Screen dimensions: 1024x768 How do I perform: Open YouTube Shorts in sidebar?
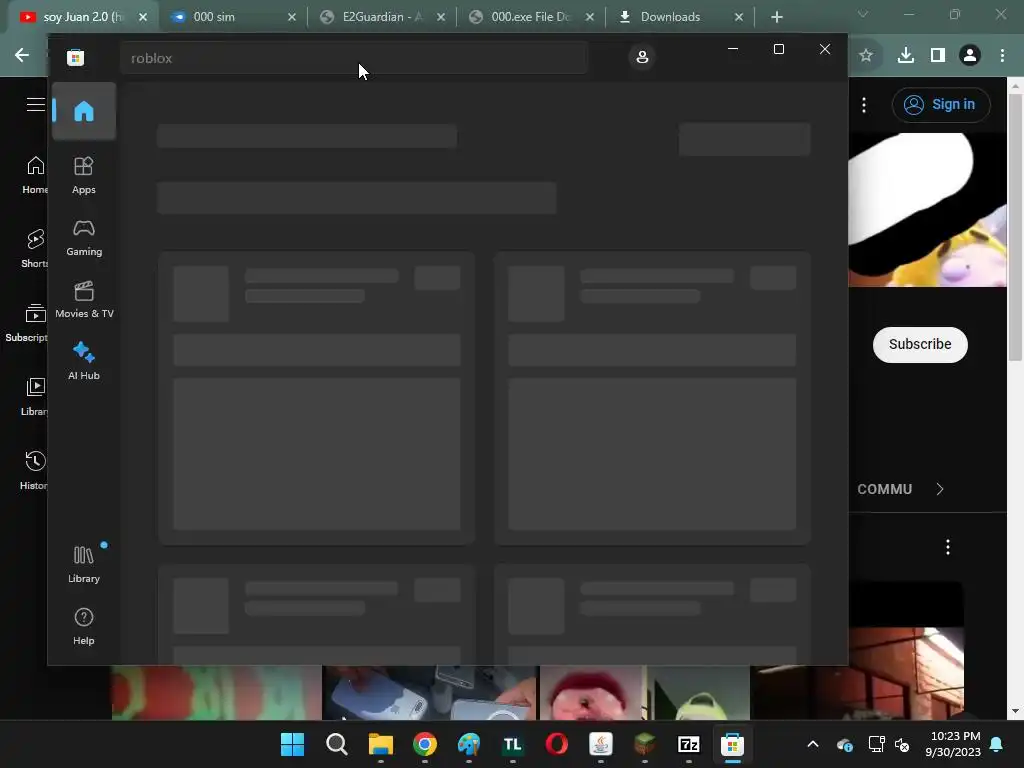(x=34, y=248)
